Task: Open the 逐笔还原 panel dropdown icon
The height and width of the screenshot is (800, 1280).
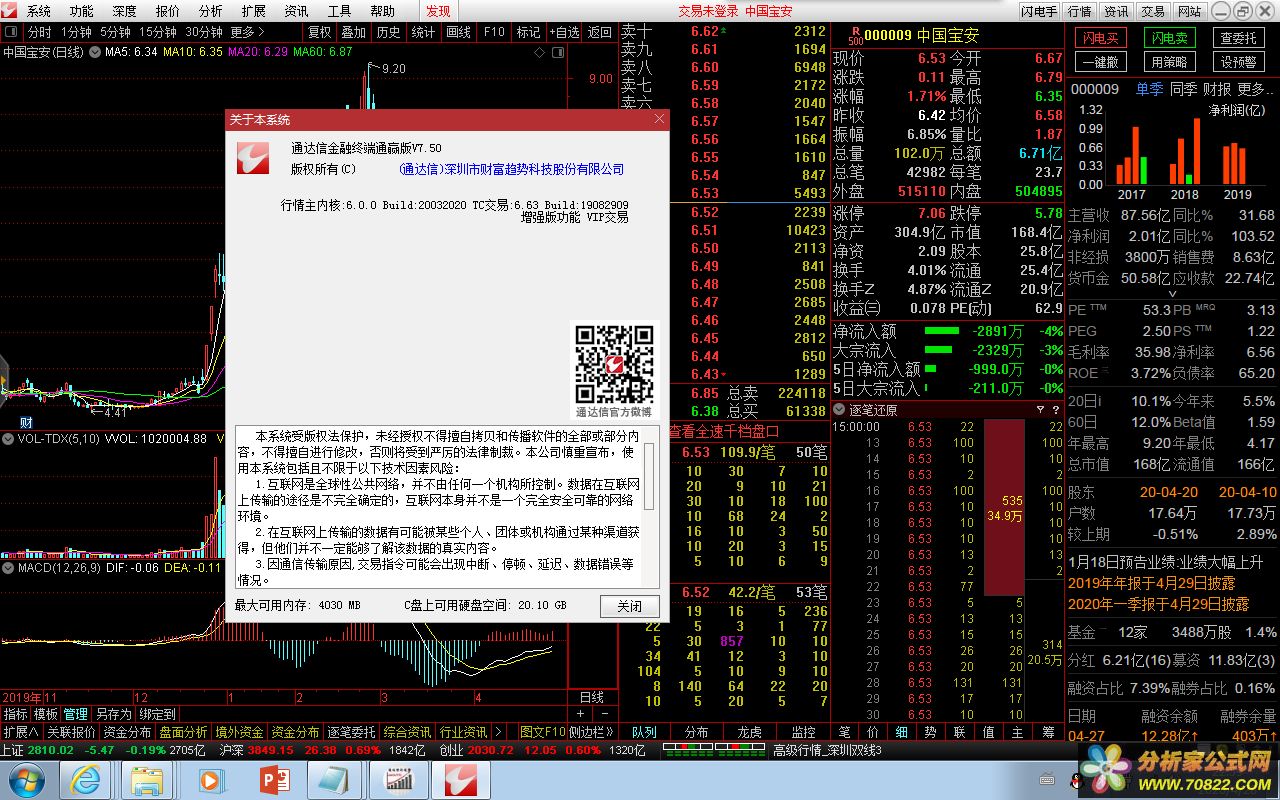Action: (x=839, y=410)
